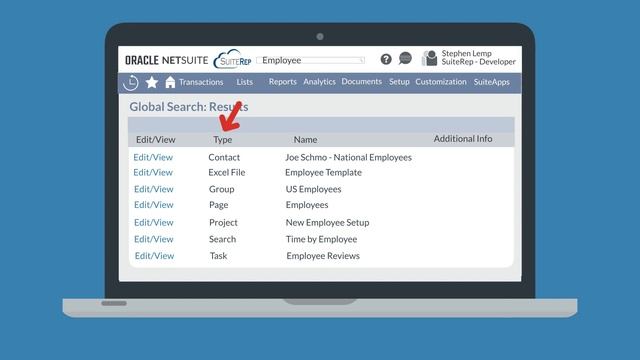Click the Stephen Lemp user name
The height and width of the screenshot is (360, 640).
[467, 53]
